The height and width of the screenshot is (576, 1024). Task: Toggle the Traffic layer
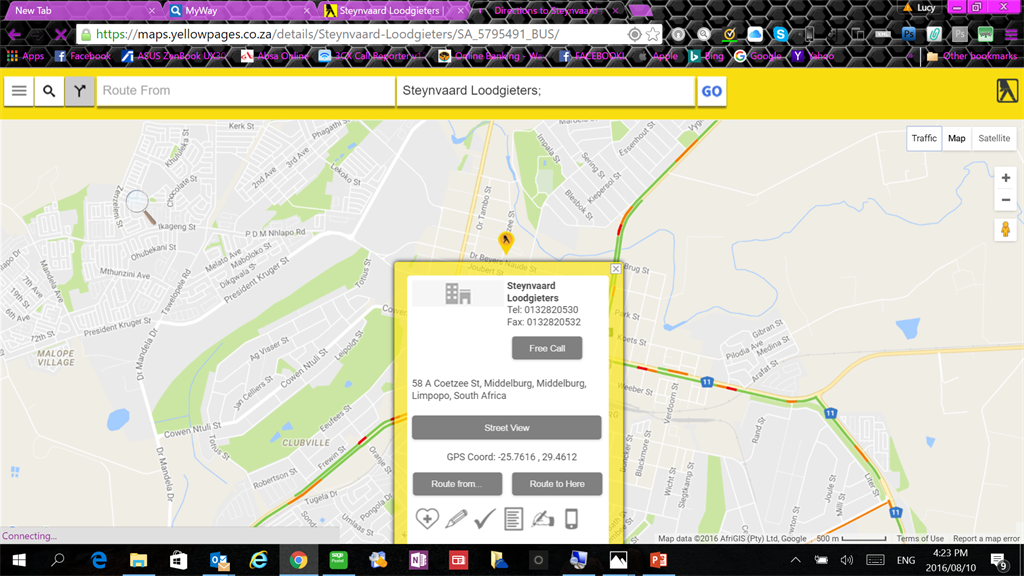(924, 138)
